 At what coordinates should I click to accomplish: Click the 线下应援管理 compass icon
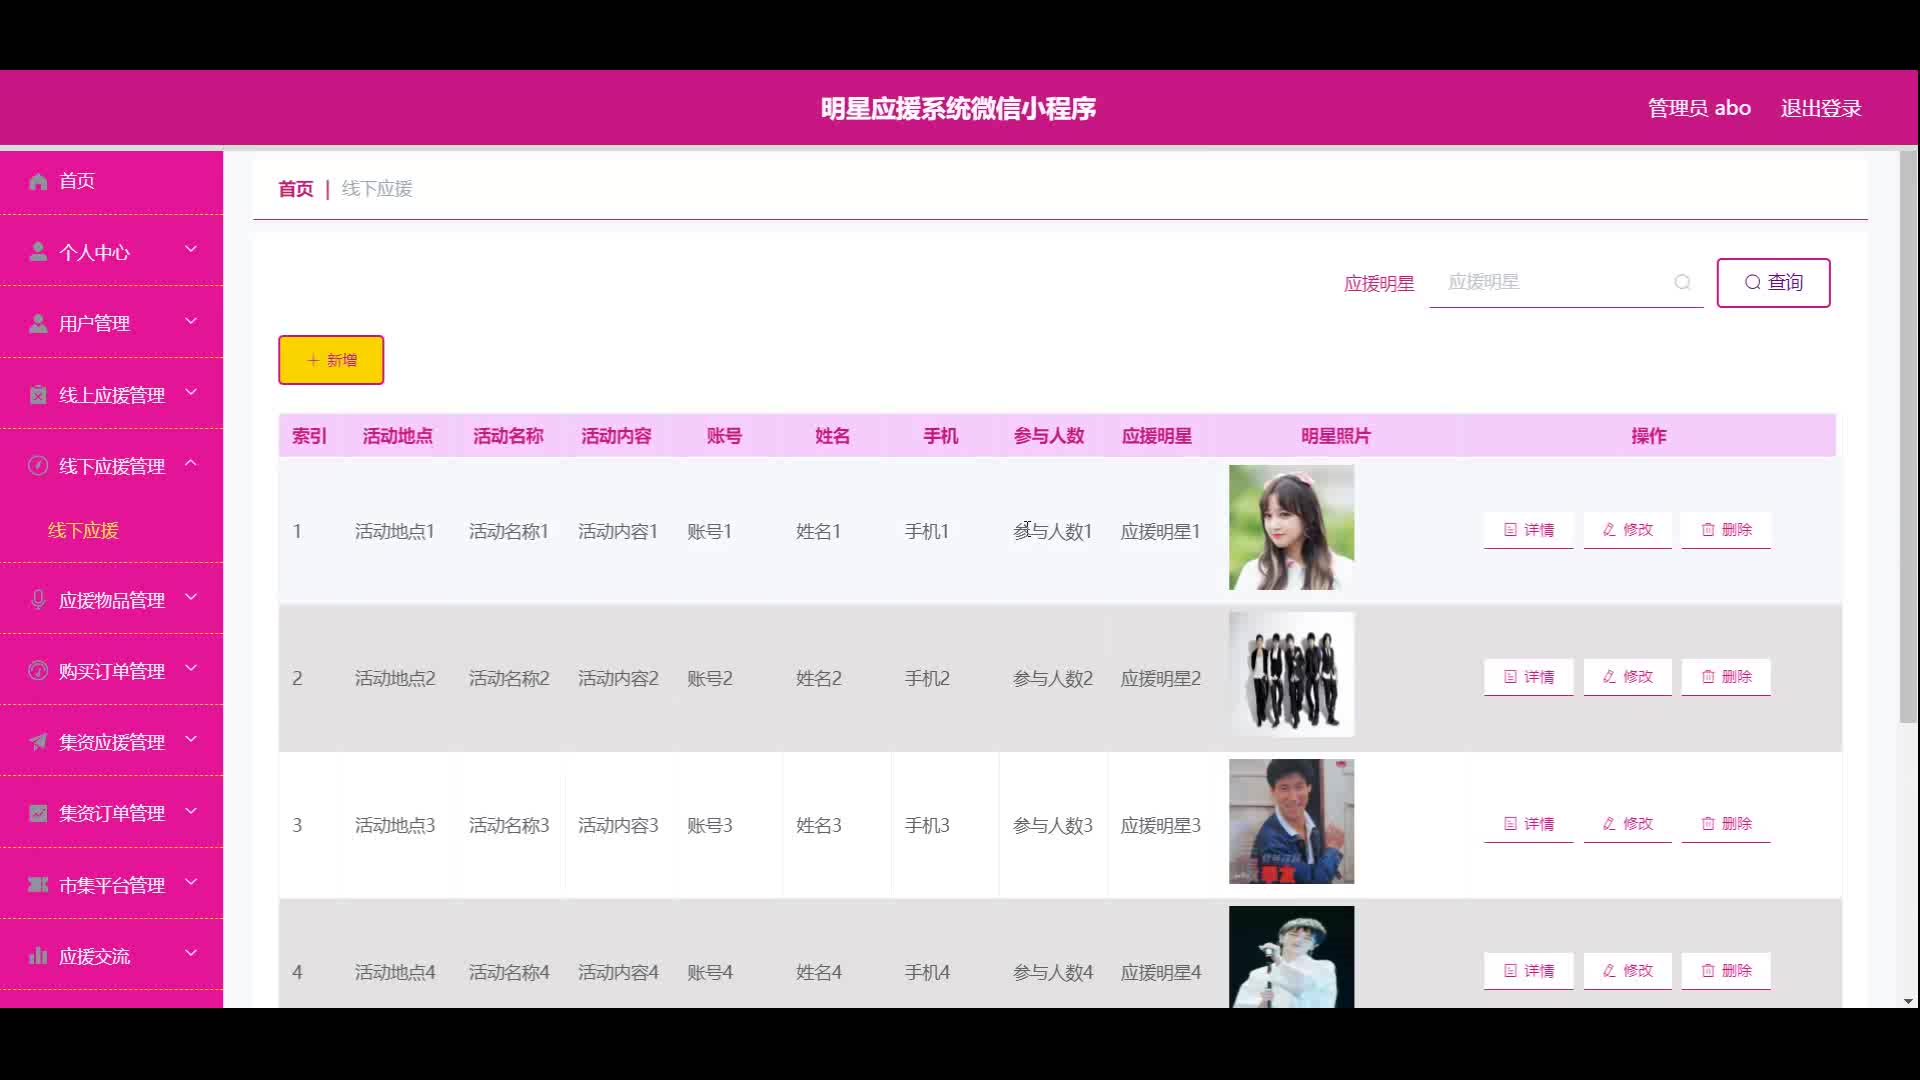38,466
